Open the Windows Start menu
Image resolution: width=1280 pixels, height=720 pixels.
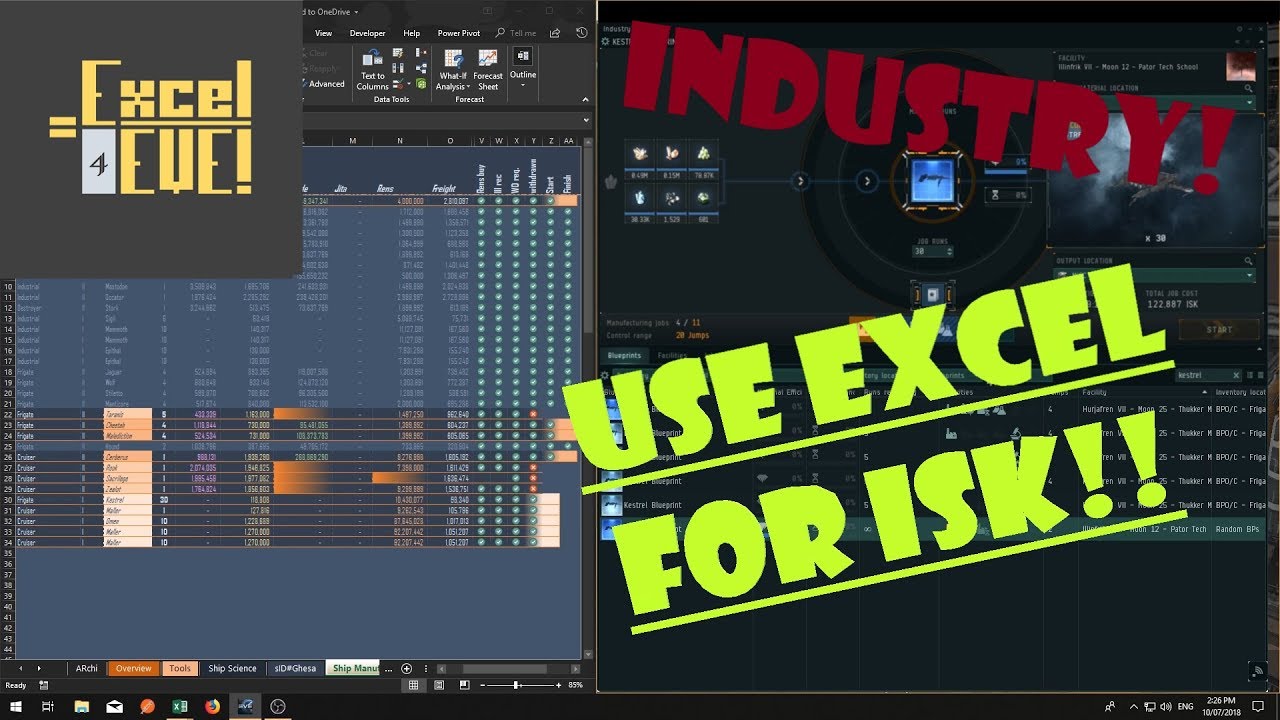[x=16, y=707]
